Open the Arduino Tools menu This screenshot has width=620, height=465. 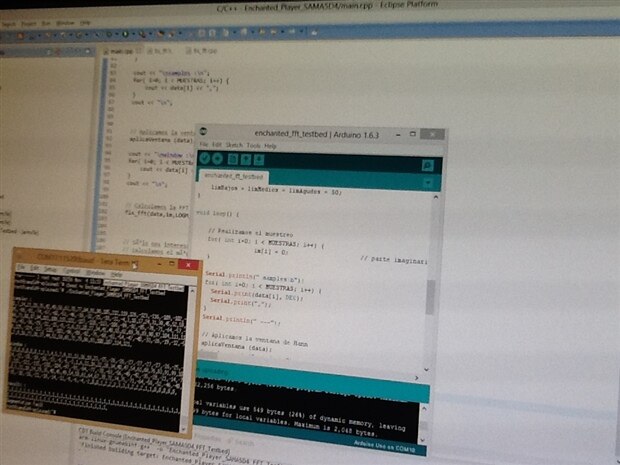[253, 146]
